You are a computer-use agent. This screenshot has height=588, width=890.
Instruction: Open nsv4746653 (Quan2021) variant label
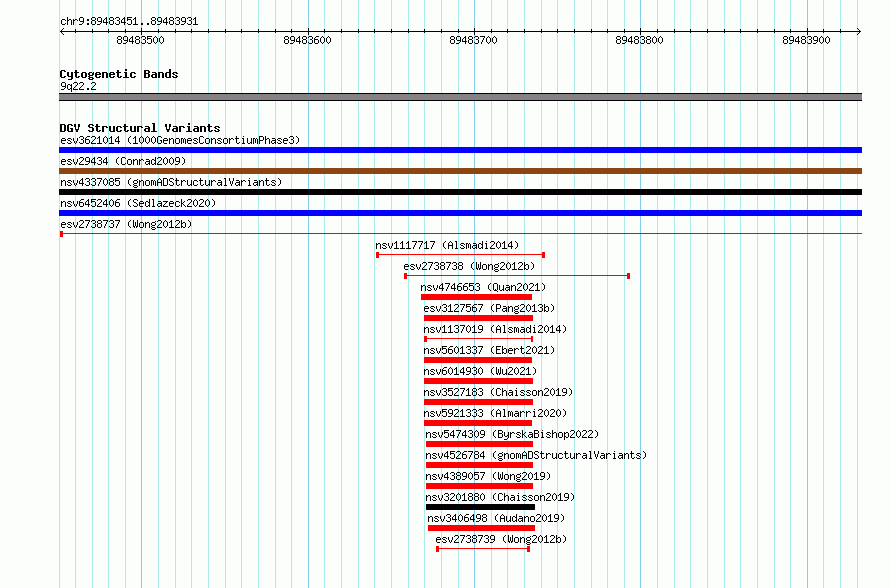click(x=483, y=287)
